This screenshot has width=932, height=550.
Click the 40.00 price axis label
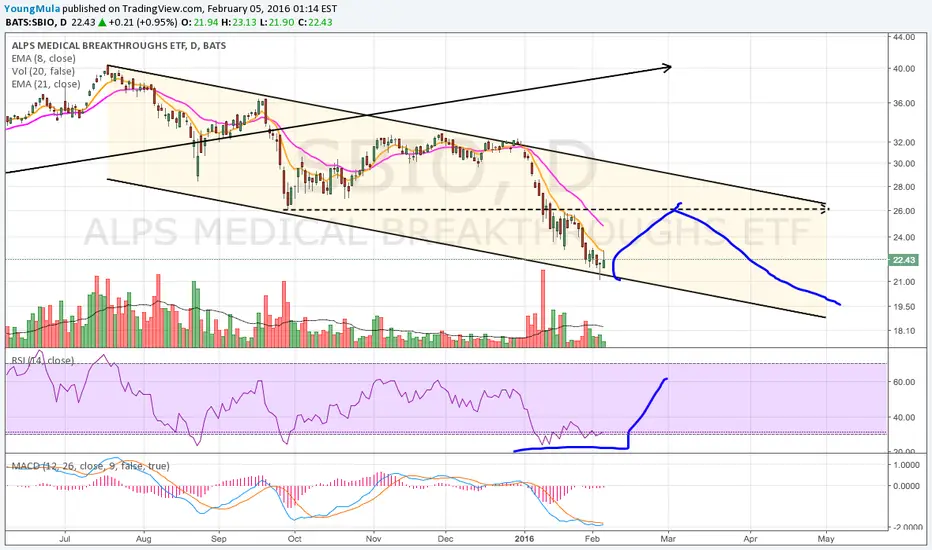[x=903, y=68]
